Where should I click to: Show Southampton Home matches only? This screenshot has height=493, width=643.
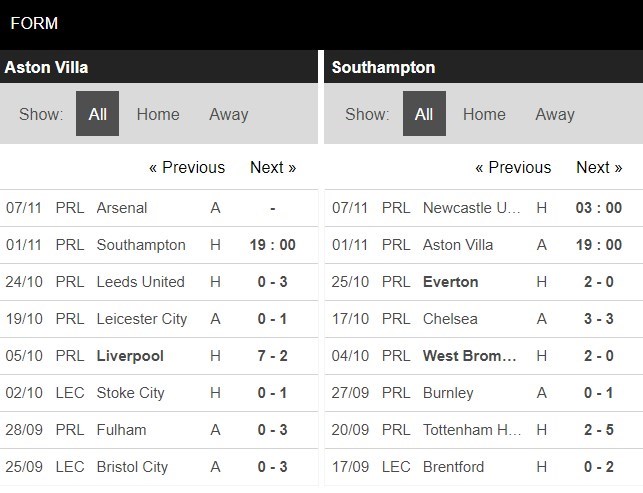coord(484,114)
